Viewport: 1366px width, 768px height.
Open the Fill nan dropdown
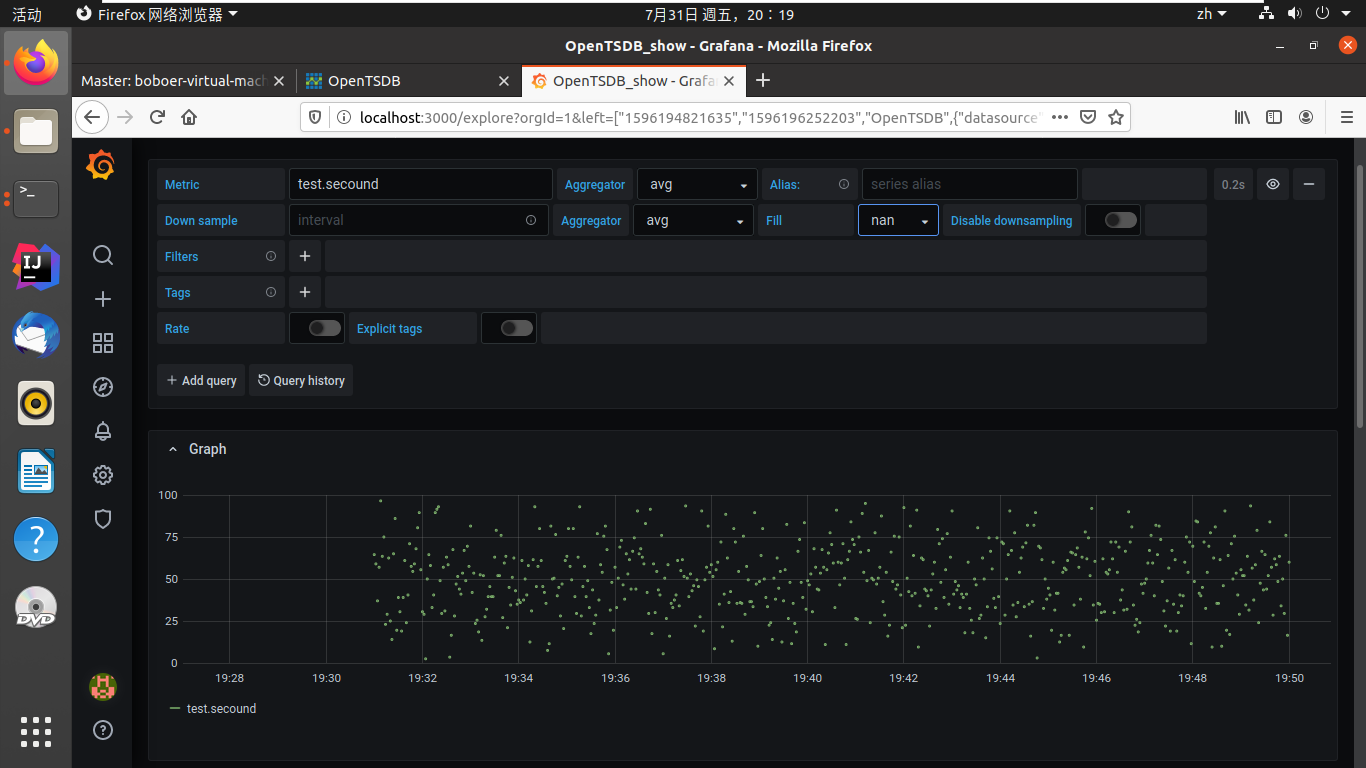pos(898,220)
